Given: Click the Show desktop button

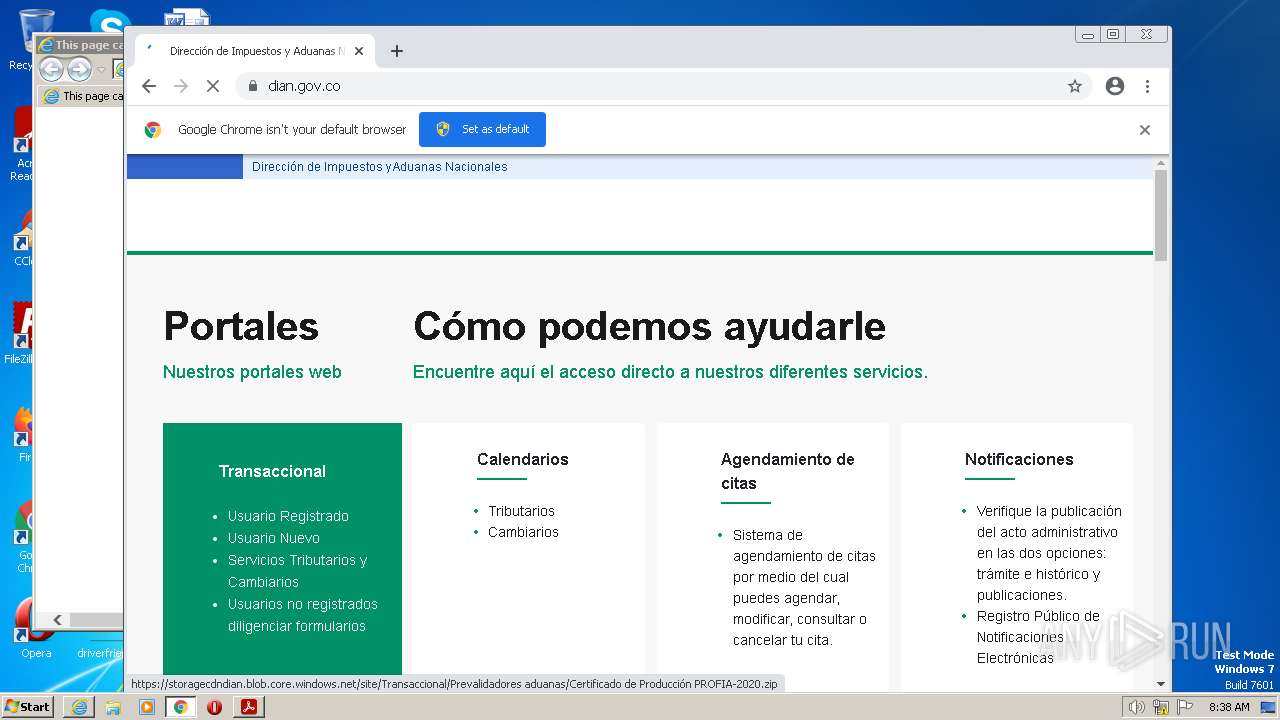Looking at the screenshot, I should tap(1268, 707).
